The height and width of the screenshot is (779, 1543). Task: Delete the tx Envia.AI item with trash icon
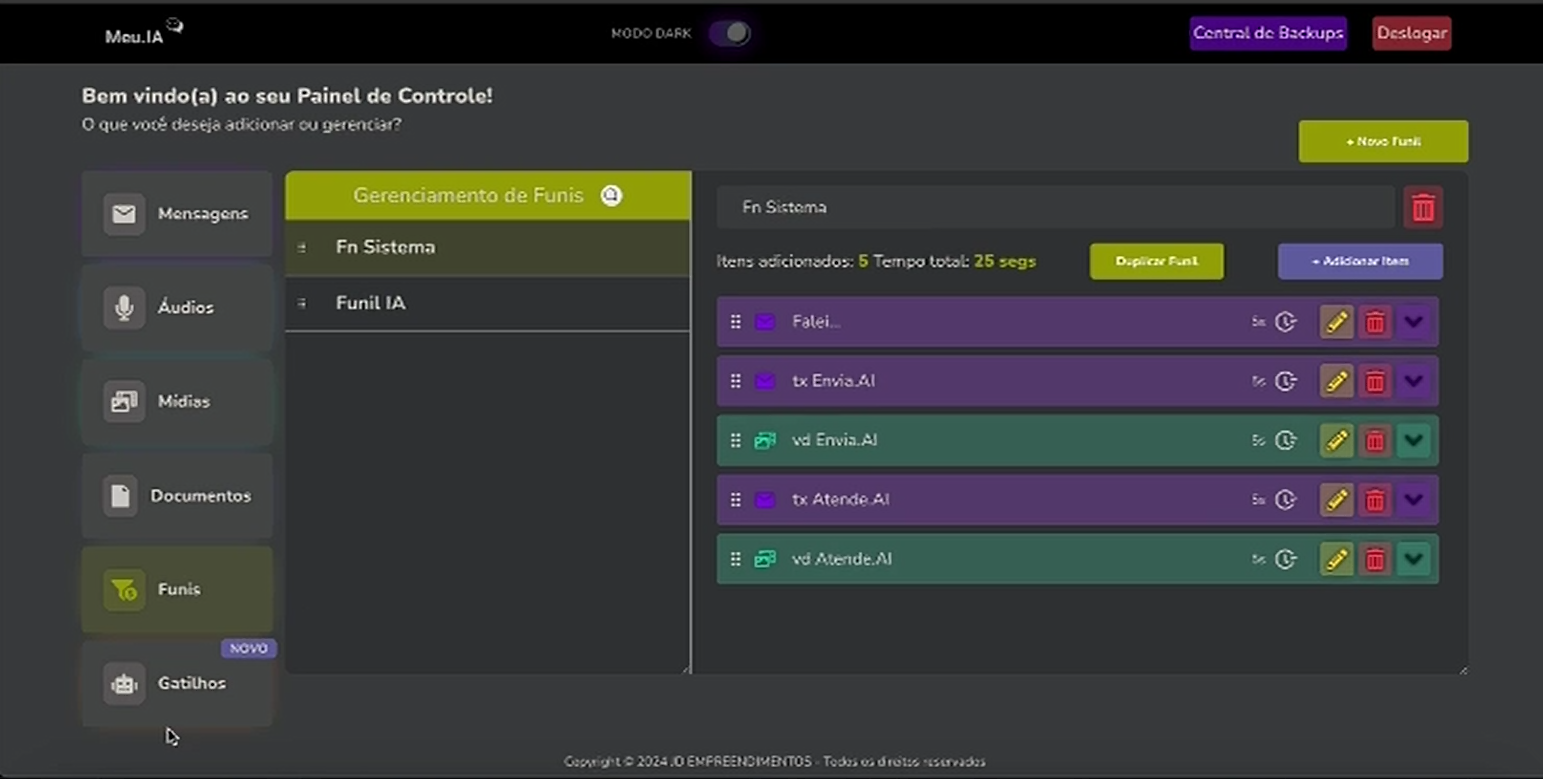click(1375, 381)
